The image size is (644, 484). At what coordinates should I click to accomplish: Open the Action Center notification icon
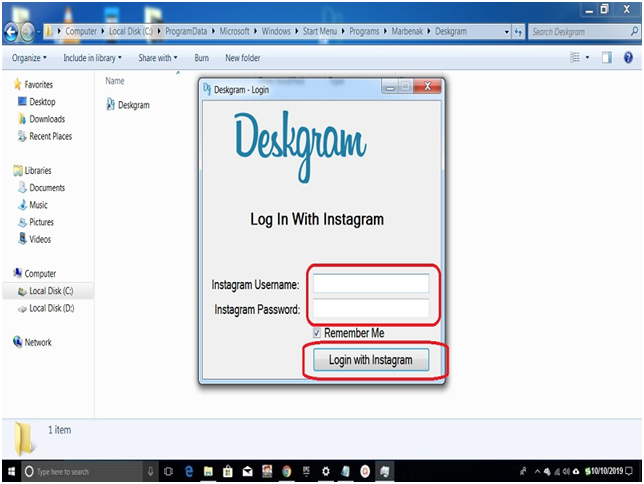[629, 471]
